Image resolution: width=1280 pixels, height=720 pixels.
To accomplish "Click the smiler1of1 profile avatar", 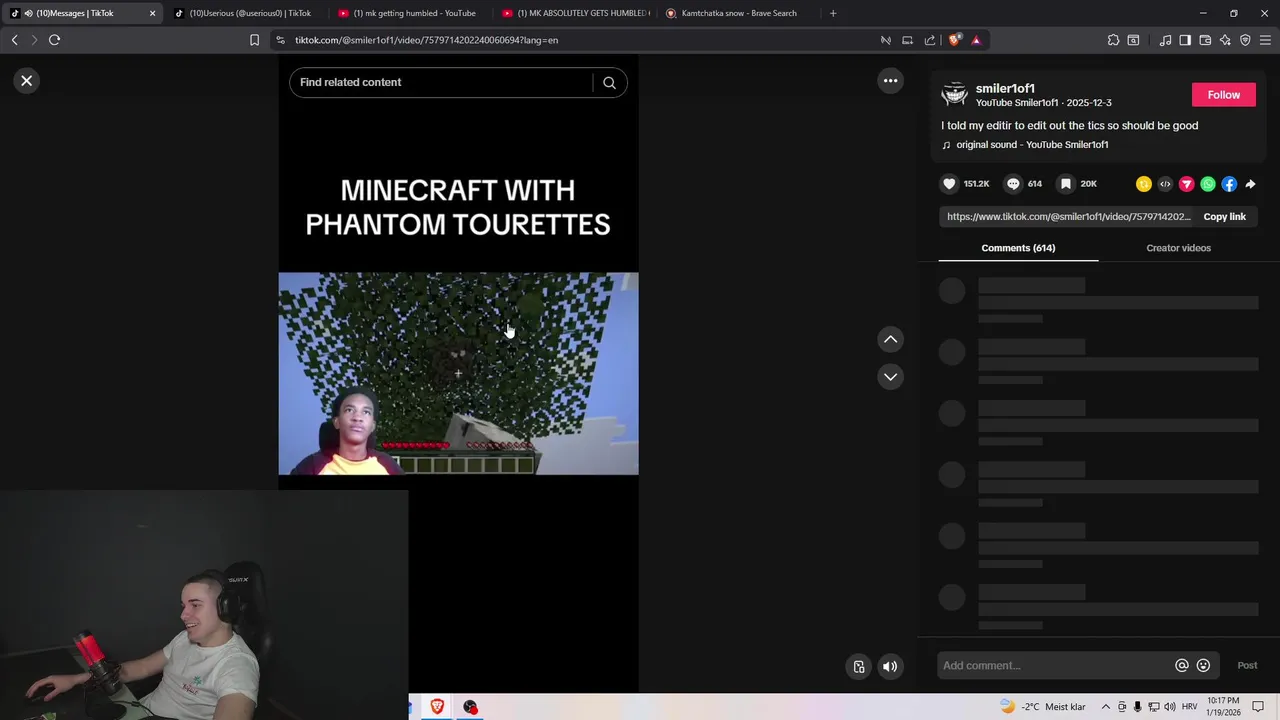I will pos(955,95).
